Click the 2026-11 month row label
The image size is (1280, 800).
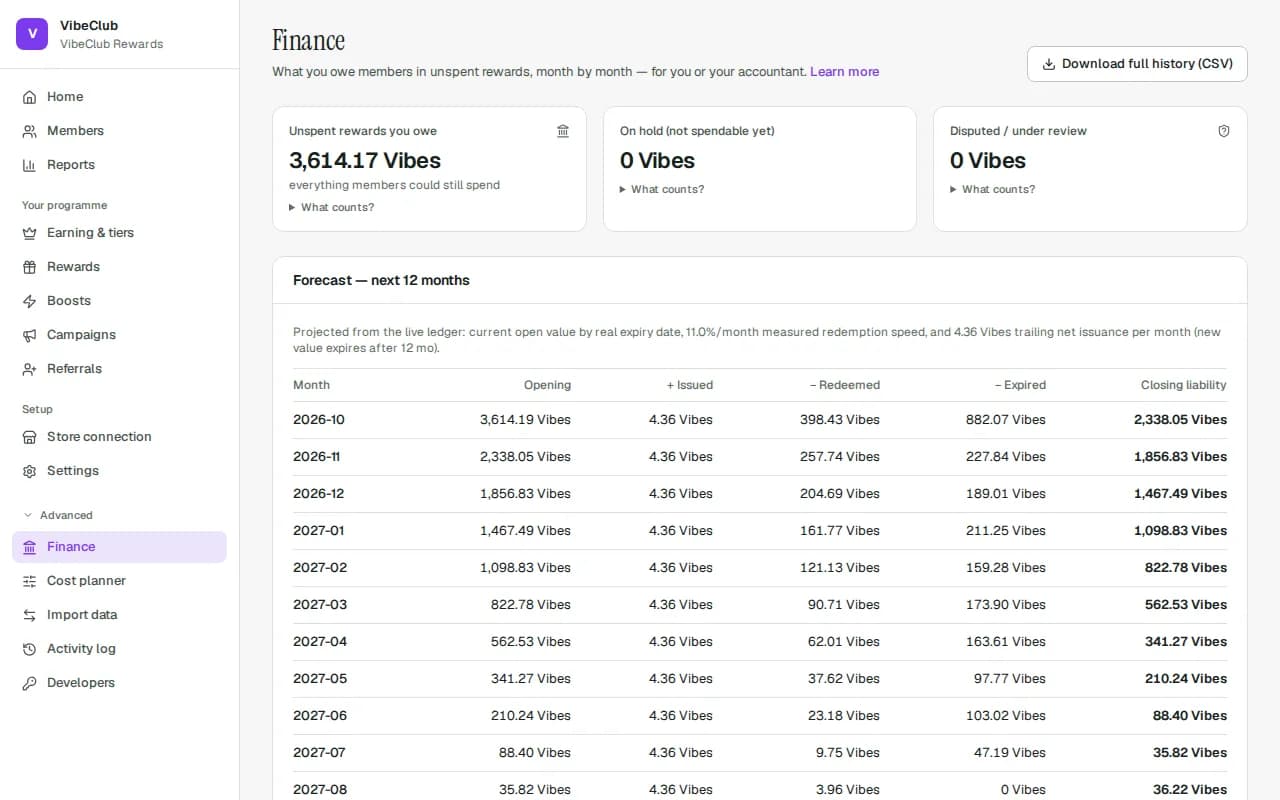click(x=317, y=457)
